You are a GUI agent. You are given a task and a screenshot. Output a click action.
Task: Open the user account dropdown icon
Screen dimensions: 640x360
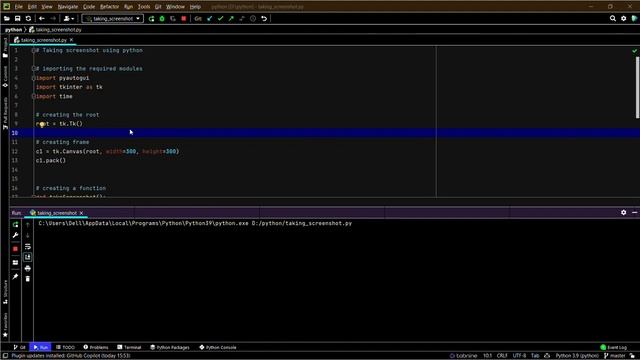click(x=69, y=18)
